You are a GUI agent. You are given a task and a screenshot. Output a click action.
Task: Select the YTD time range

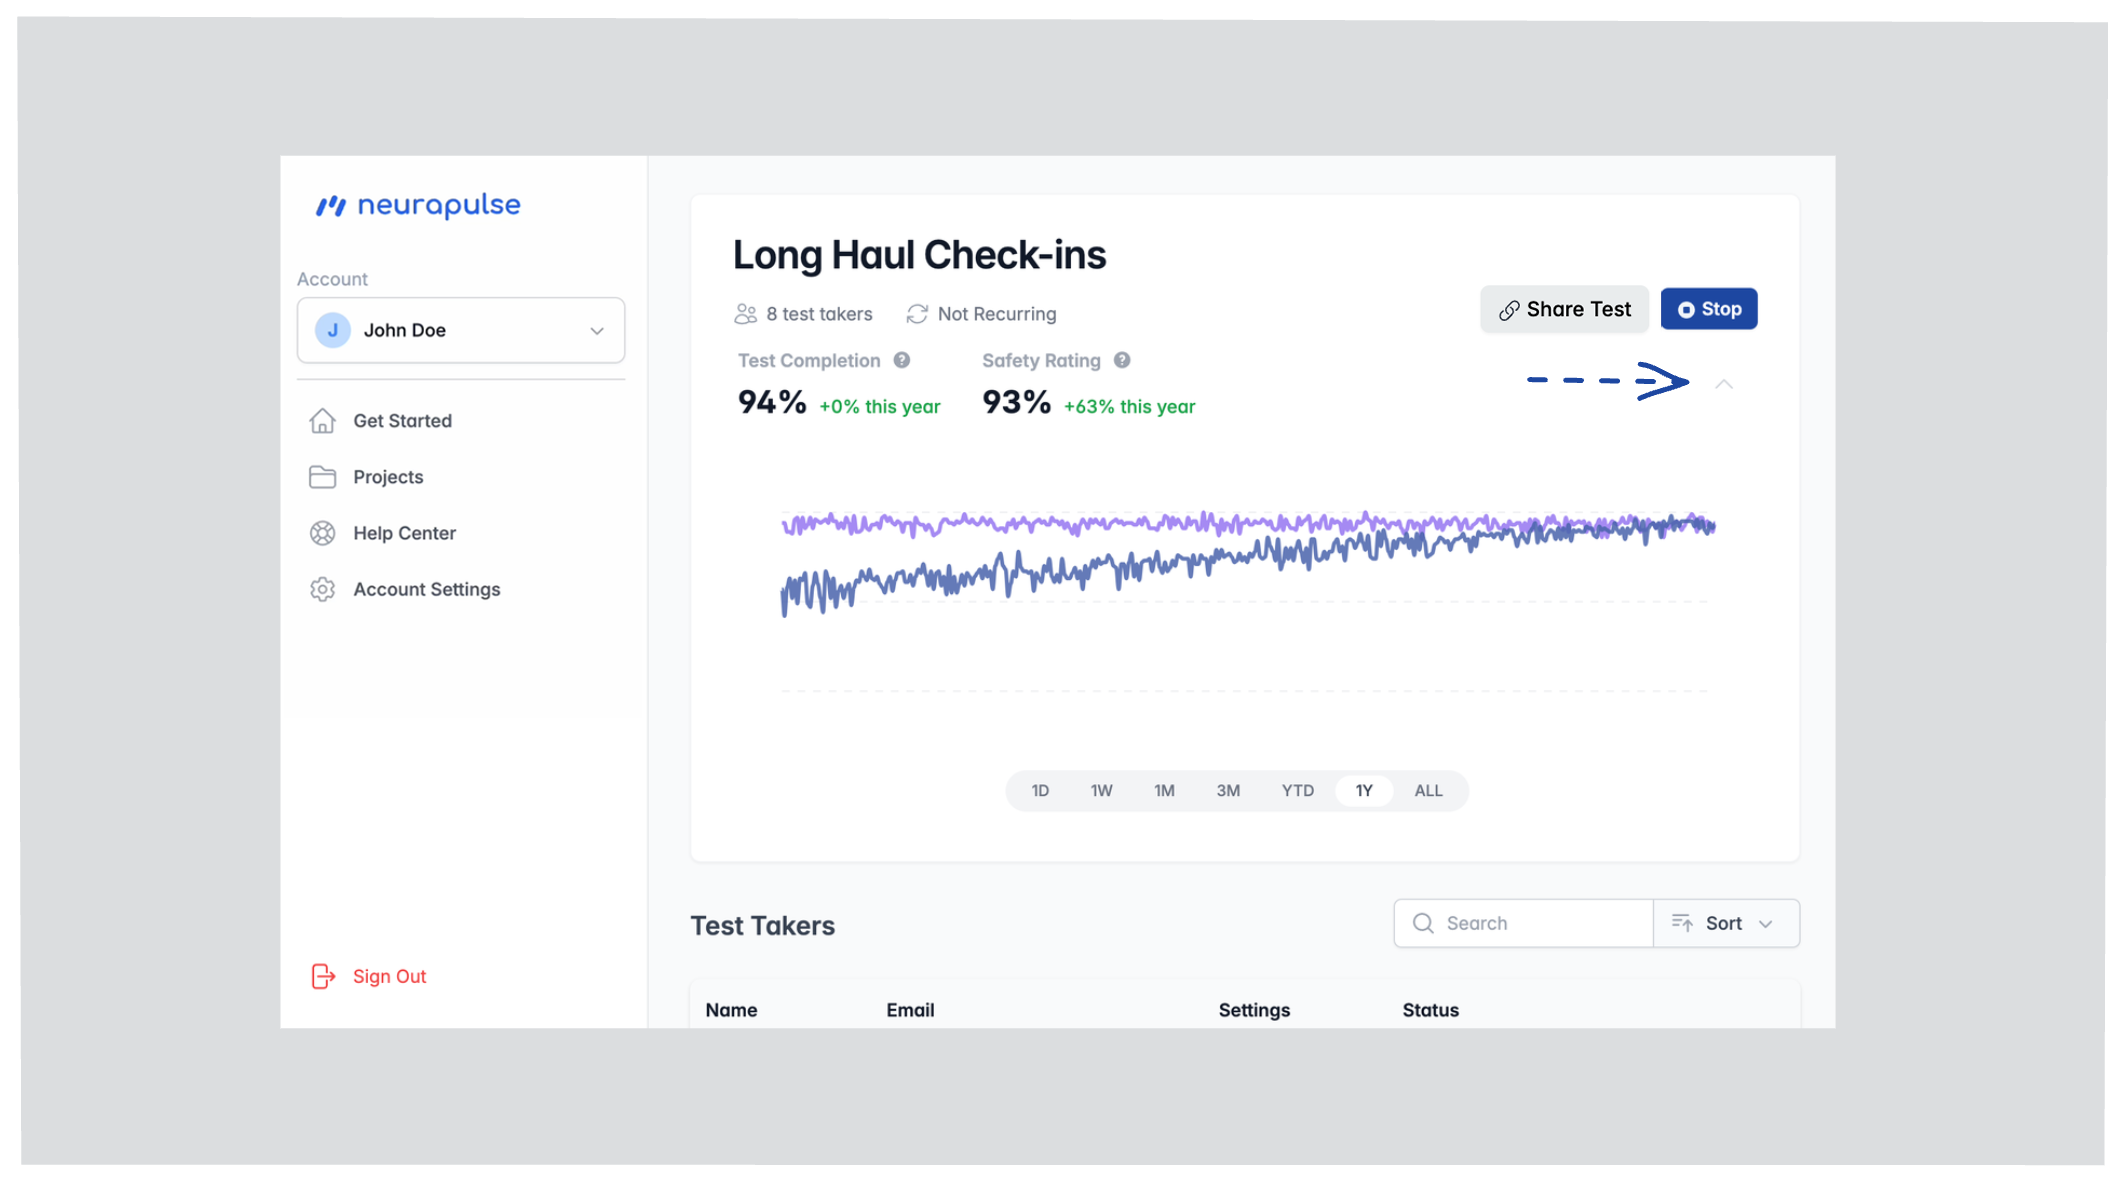1297,790
